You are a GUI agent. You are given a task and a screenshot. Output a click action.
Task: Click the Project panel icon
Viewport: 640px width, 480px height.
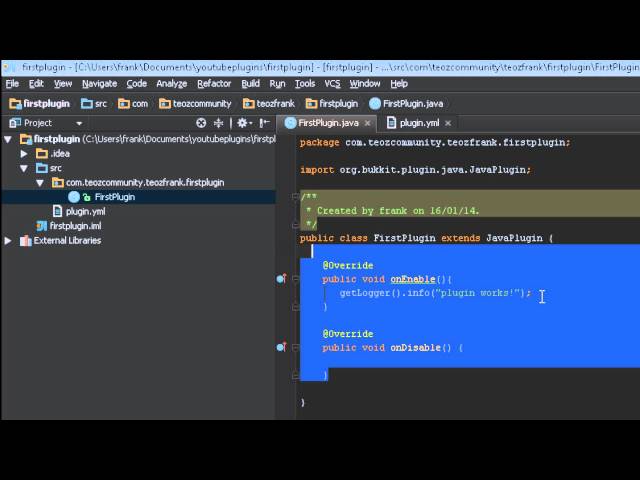click(x=15, y=123)
